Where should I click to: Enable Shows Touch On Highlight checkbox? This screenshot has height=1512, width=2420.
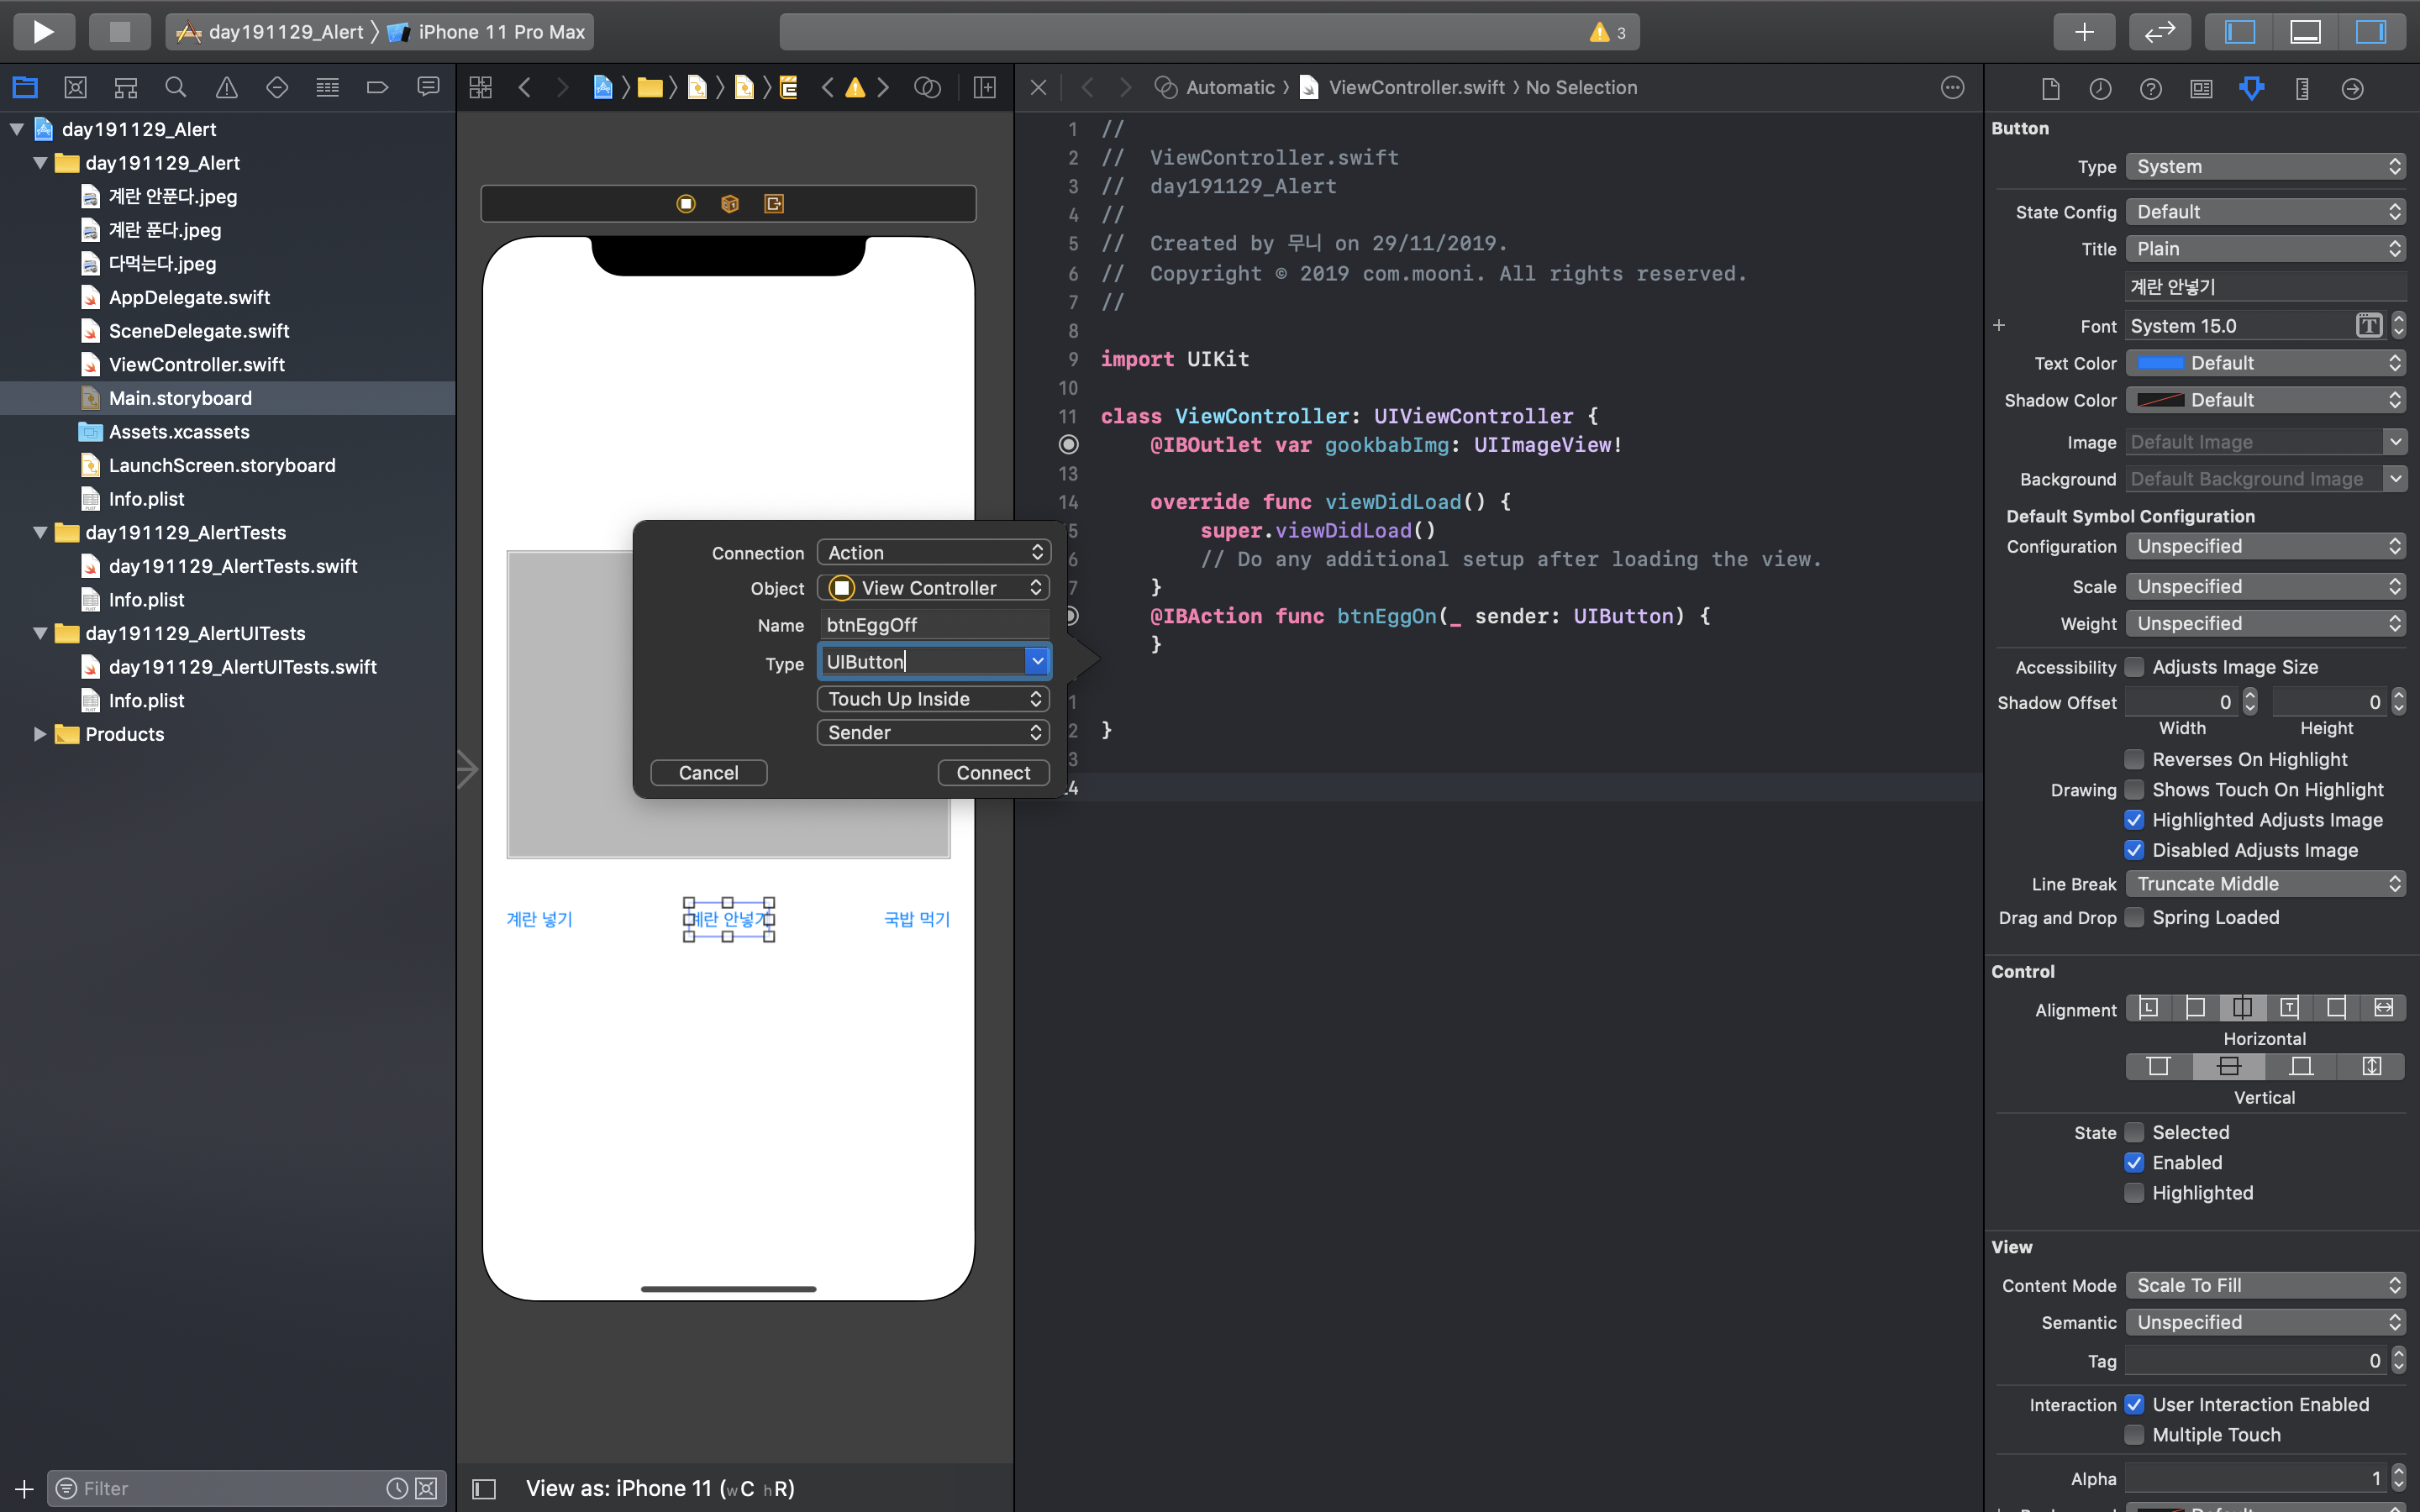coord(2134,790)
